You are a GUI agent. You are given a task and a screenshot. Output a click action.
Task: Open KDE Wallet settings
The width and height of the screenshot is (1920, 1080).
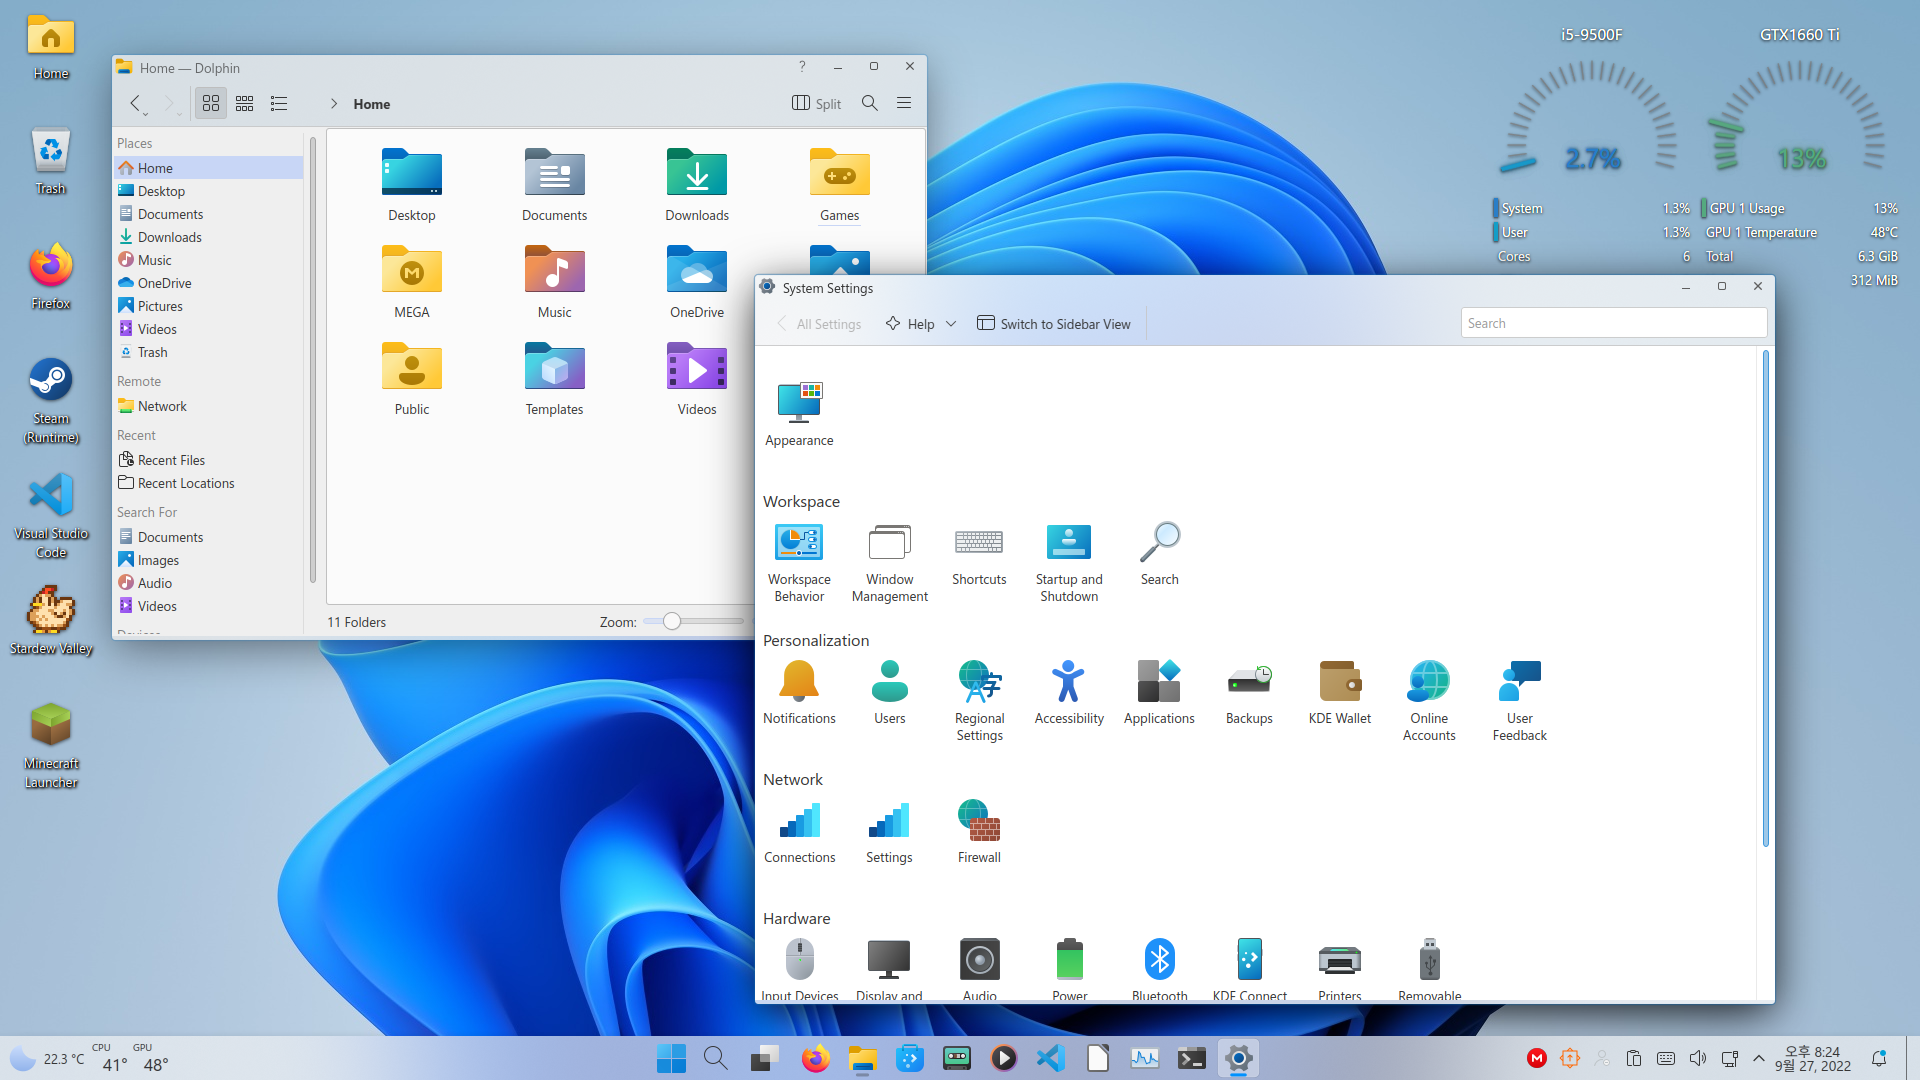tap(1339, 692)
